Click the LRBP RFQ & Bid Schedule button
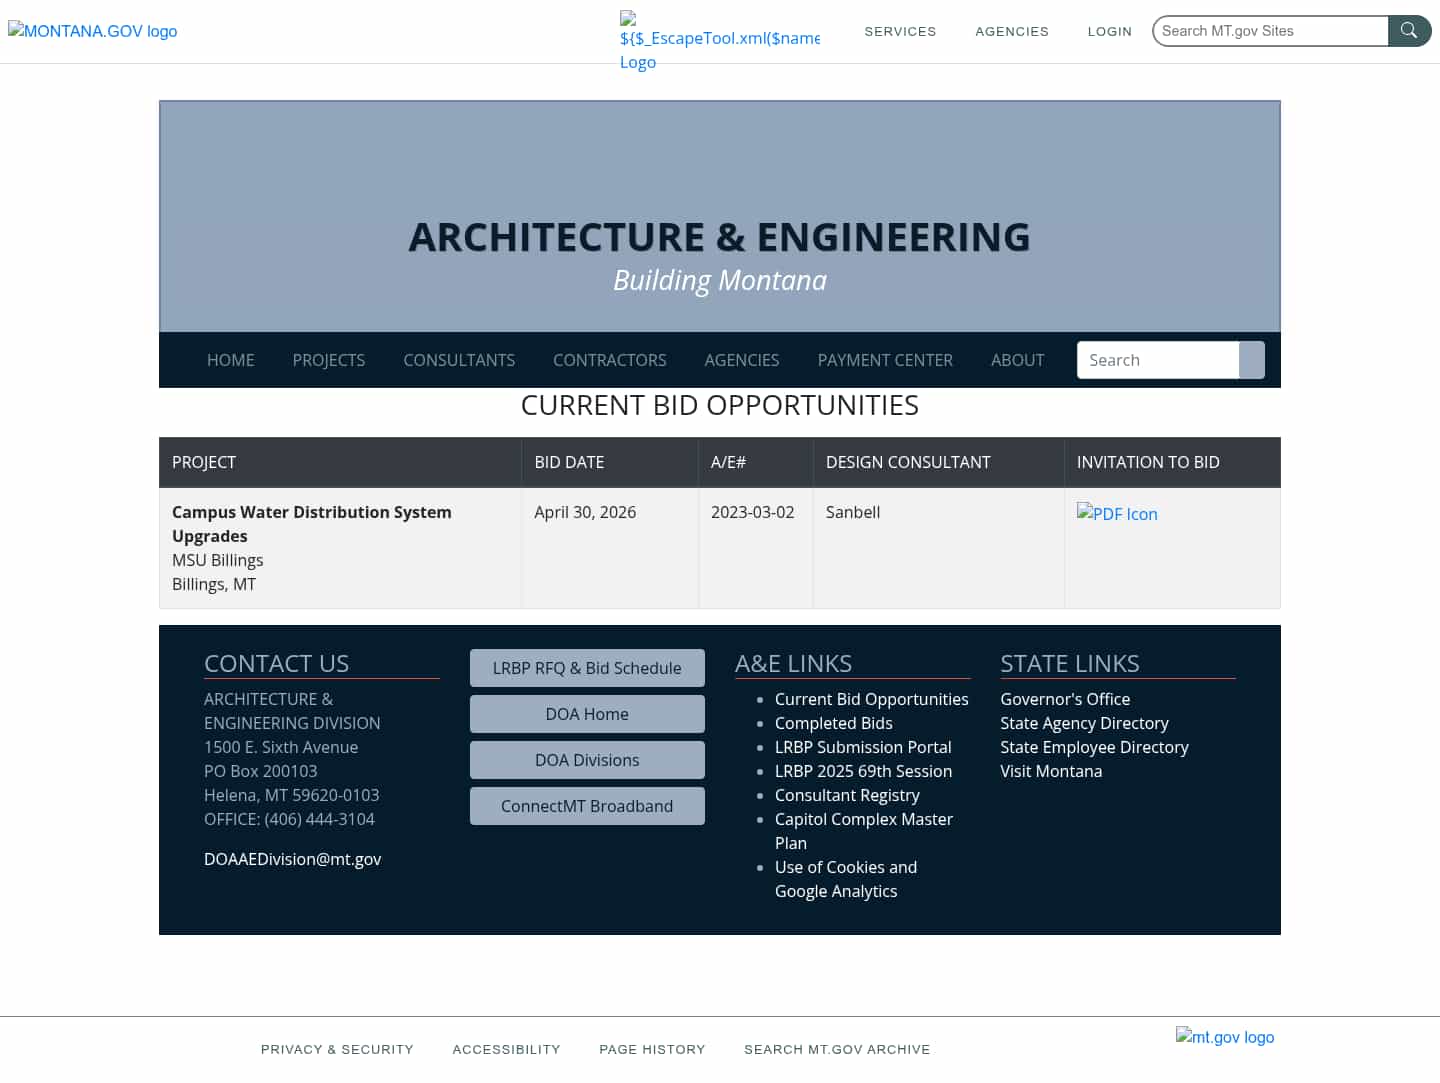1440x1083 pixels. (587, 668)
